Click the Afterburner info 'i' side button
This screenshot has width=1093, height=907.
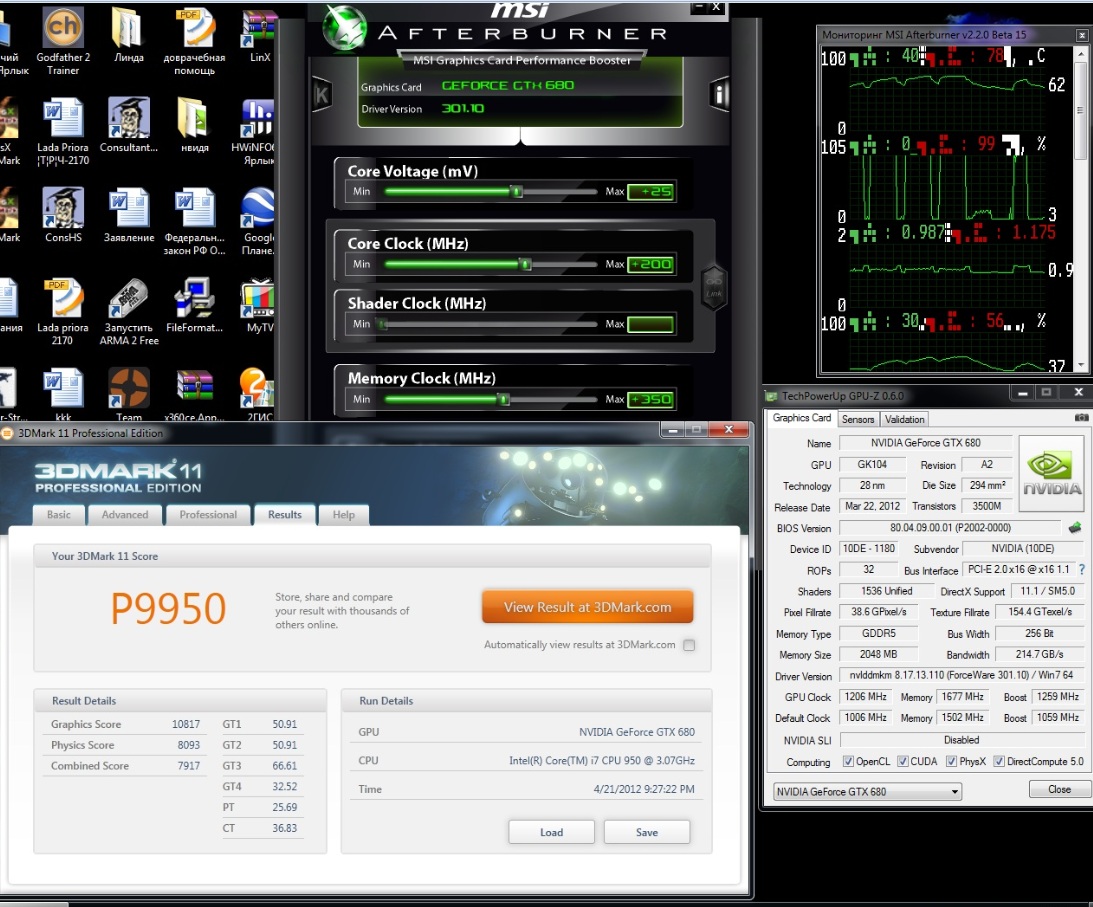point(719,93)
